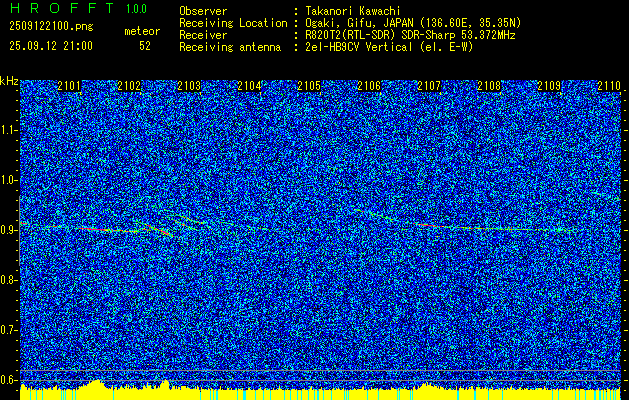Click the 0.8 kHz axis label
The height and width of the screenshot is (400, 629).
pyautogui.click(x=7, y=280)
